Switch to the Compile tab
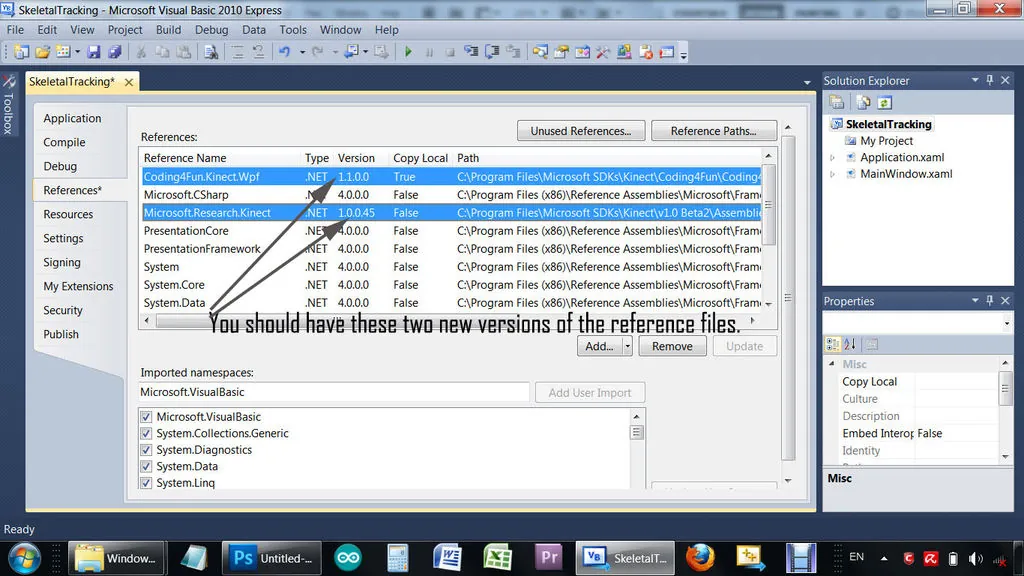This screenshot has height=576, width=1024. coord(64,142)
